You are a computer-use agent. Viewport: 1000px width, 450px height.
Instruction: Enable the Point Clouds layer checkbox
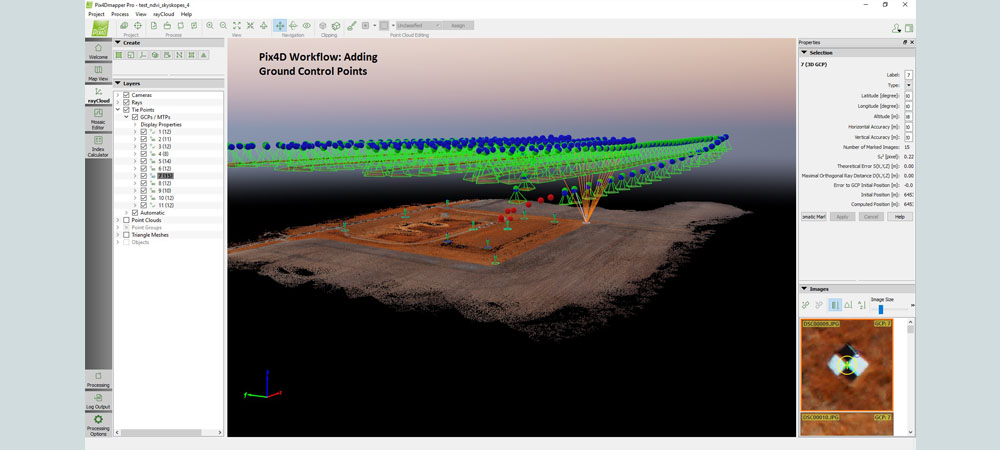click(126, 220)
